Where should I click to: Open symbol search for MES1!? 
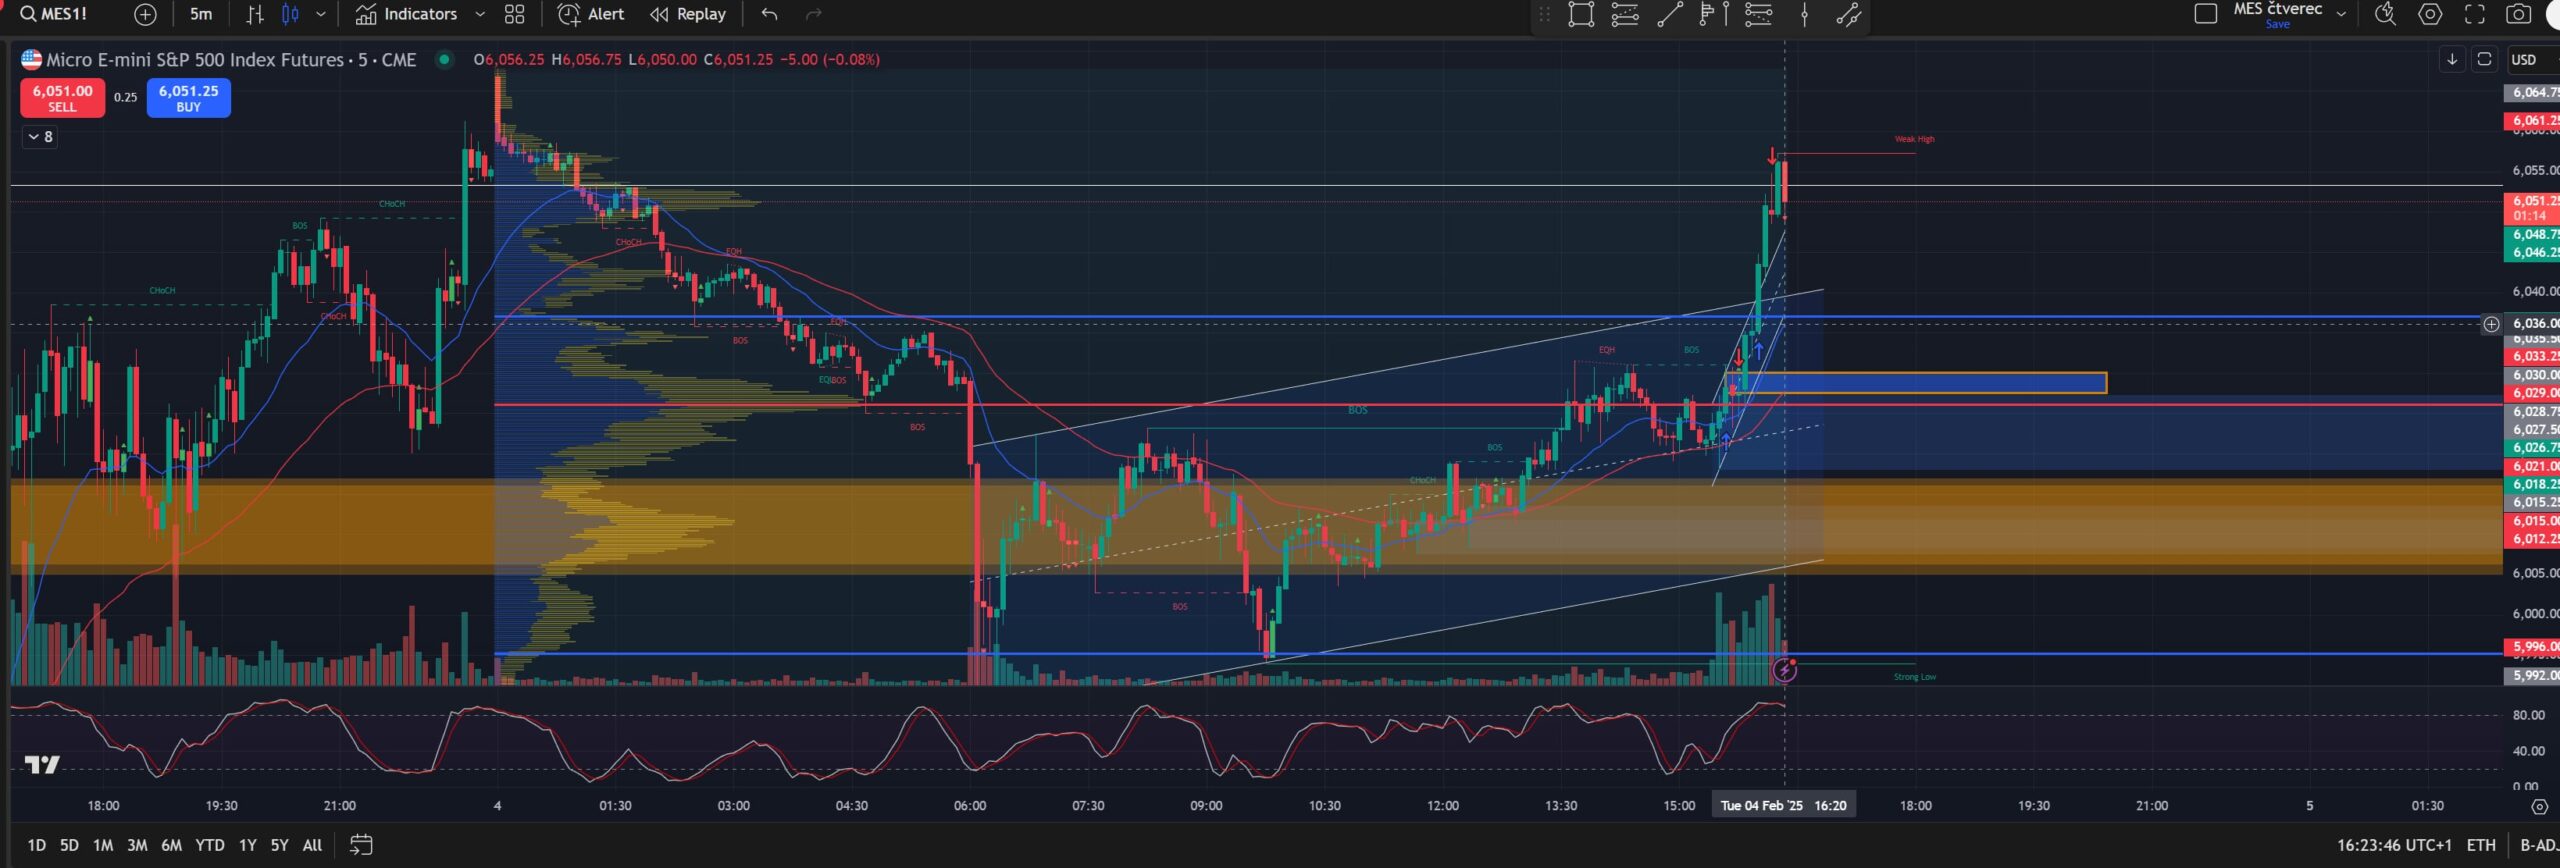[x=54, y=14]
